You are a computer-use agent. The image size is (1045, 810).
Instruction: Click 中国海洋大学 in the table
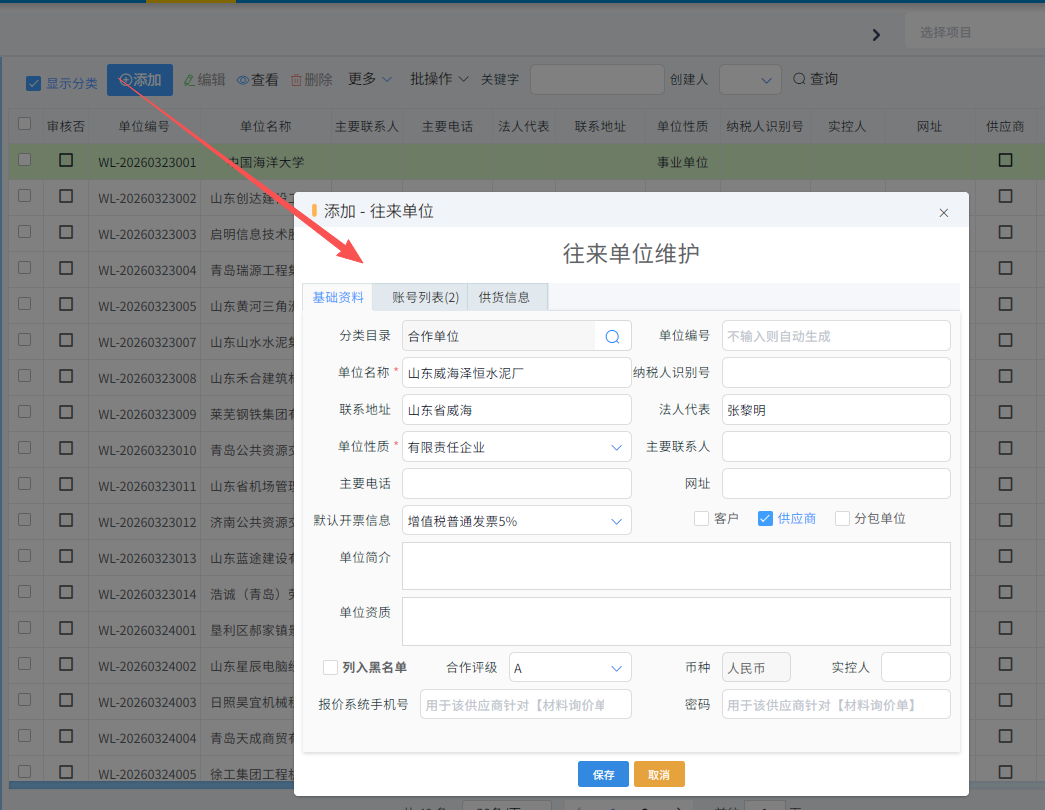tap(265, 163)
